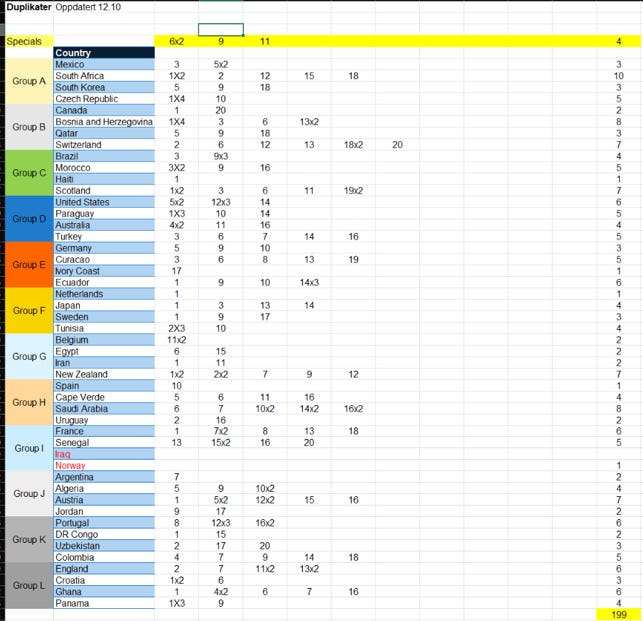Select the yellow 199 total cell

click(618, 614)
